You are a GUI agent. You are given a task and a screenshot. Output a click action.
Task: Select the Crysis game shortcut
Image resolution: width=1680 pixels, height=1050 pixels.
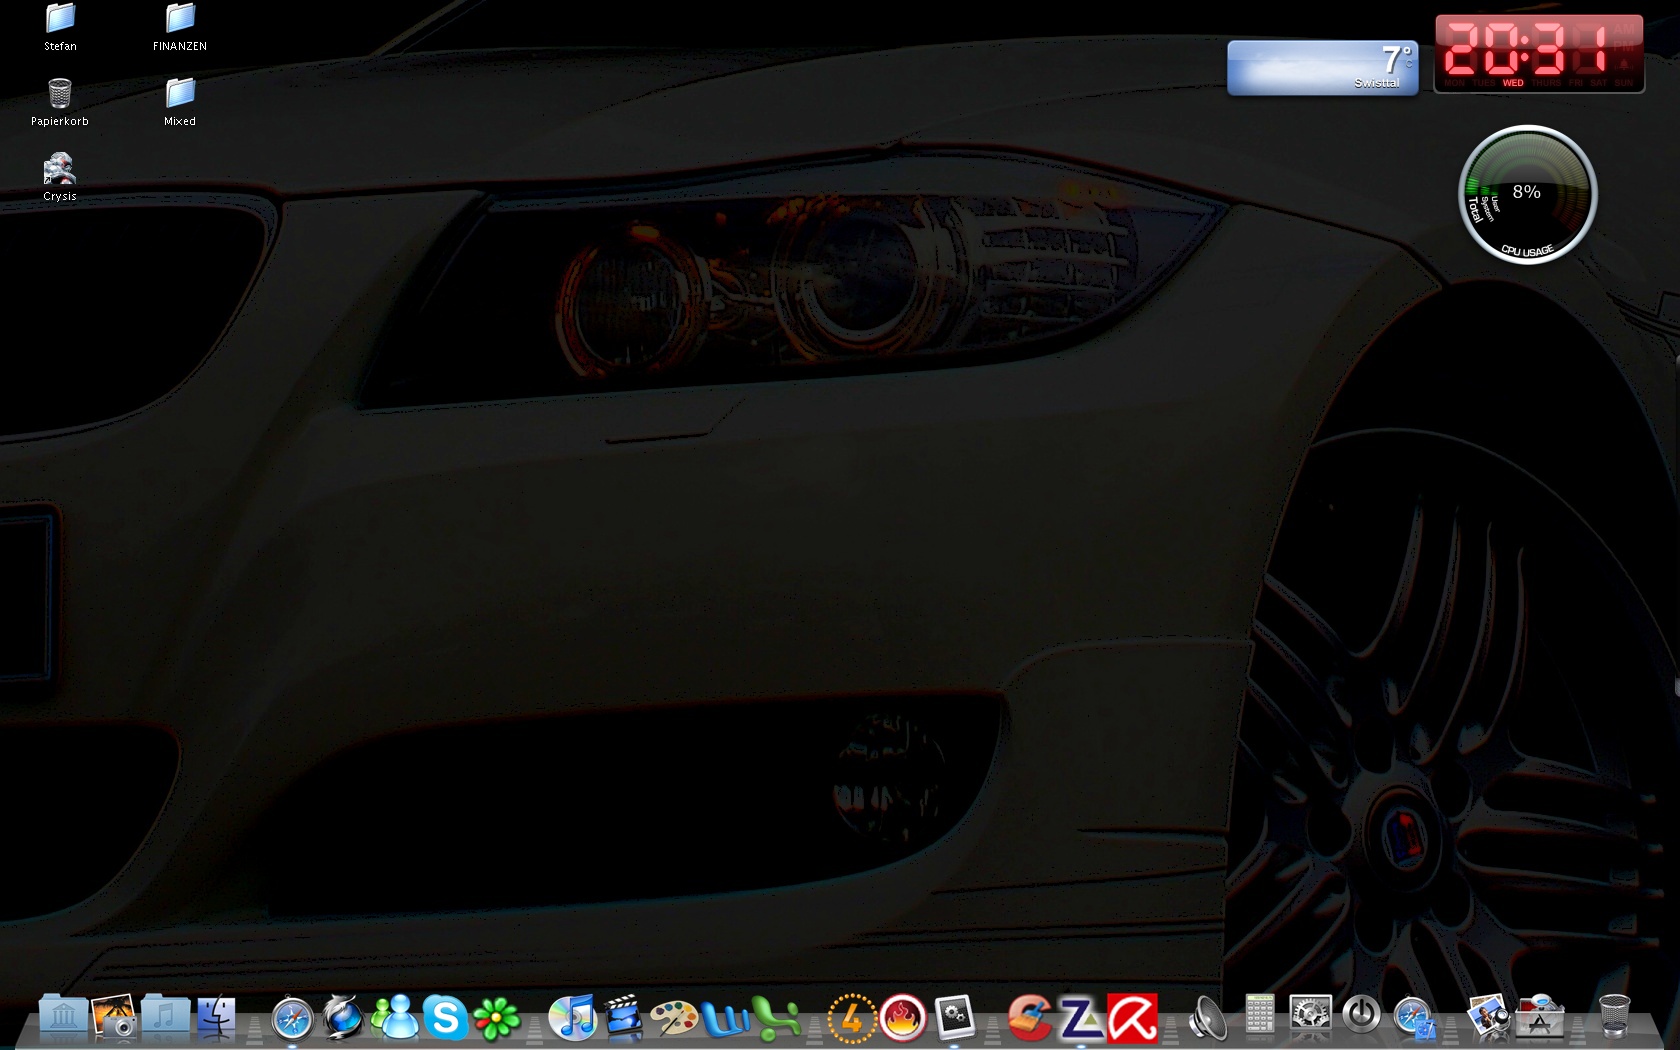[x=60, y=177]
